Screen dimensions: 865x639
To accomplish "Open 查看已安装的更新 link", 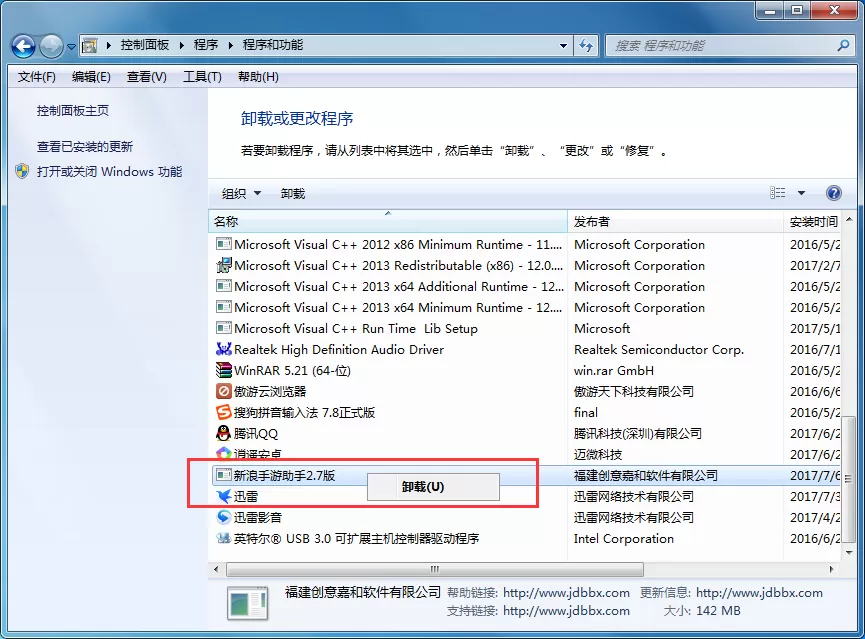I will point(85,147).
